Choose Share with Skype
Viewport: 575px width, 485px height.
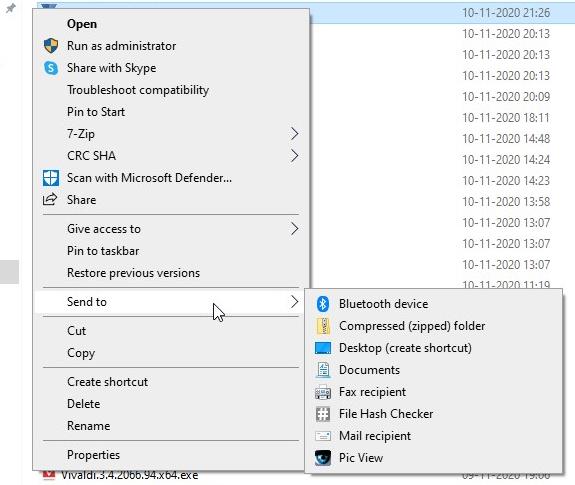click(171, 68)
